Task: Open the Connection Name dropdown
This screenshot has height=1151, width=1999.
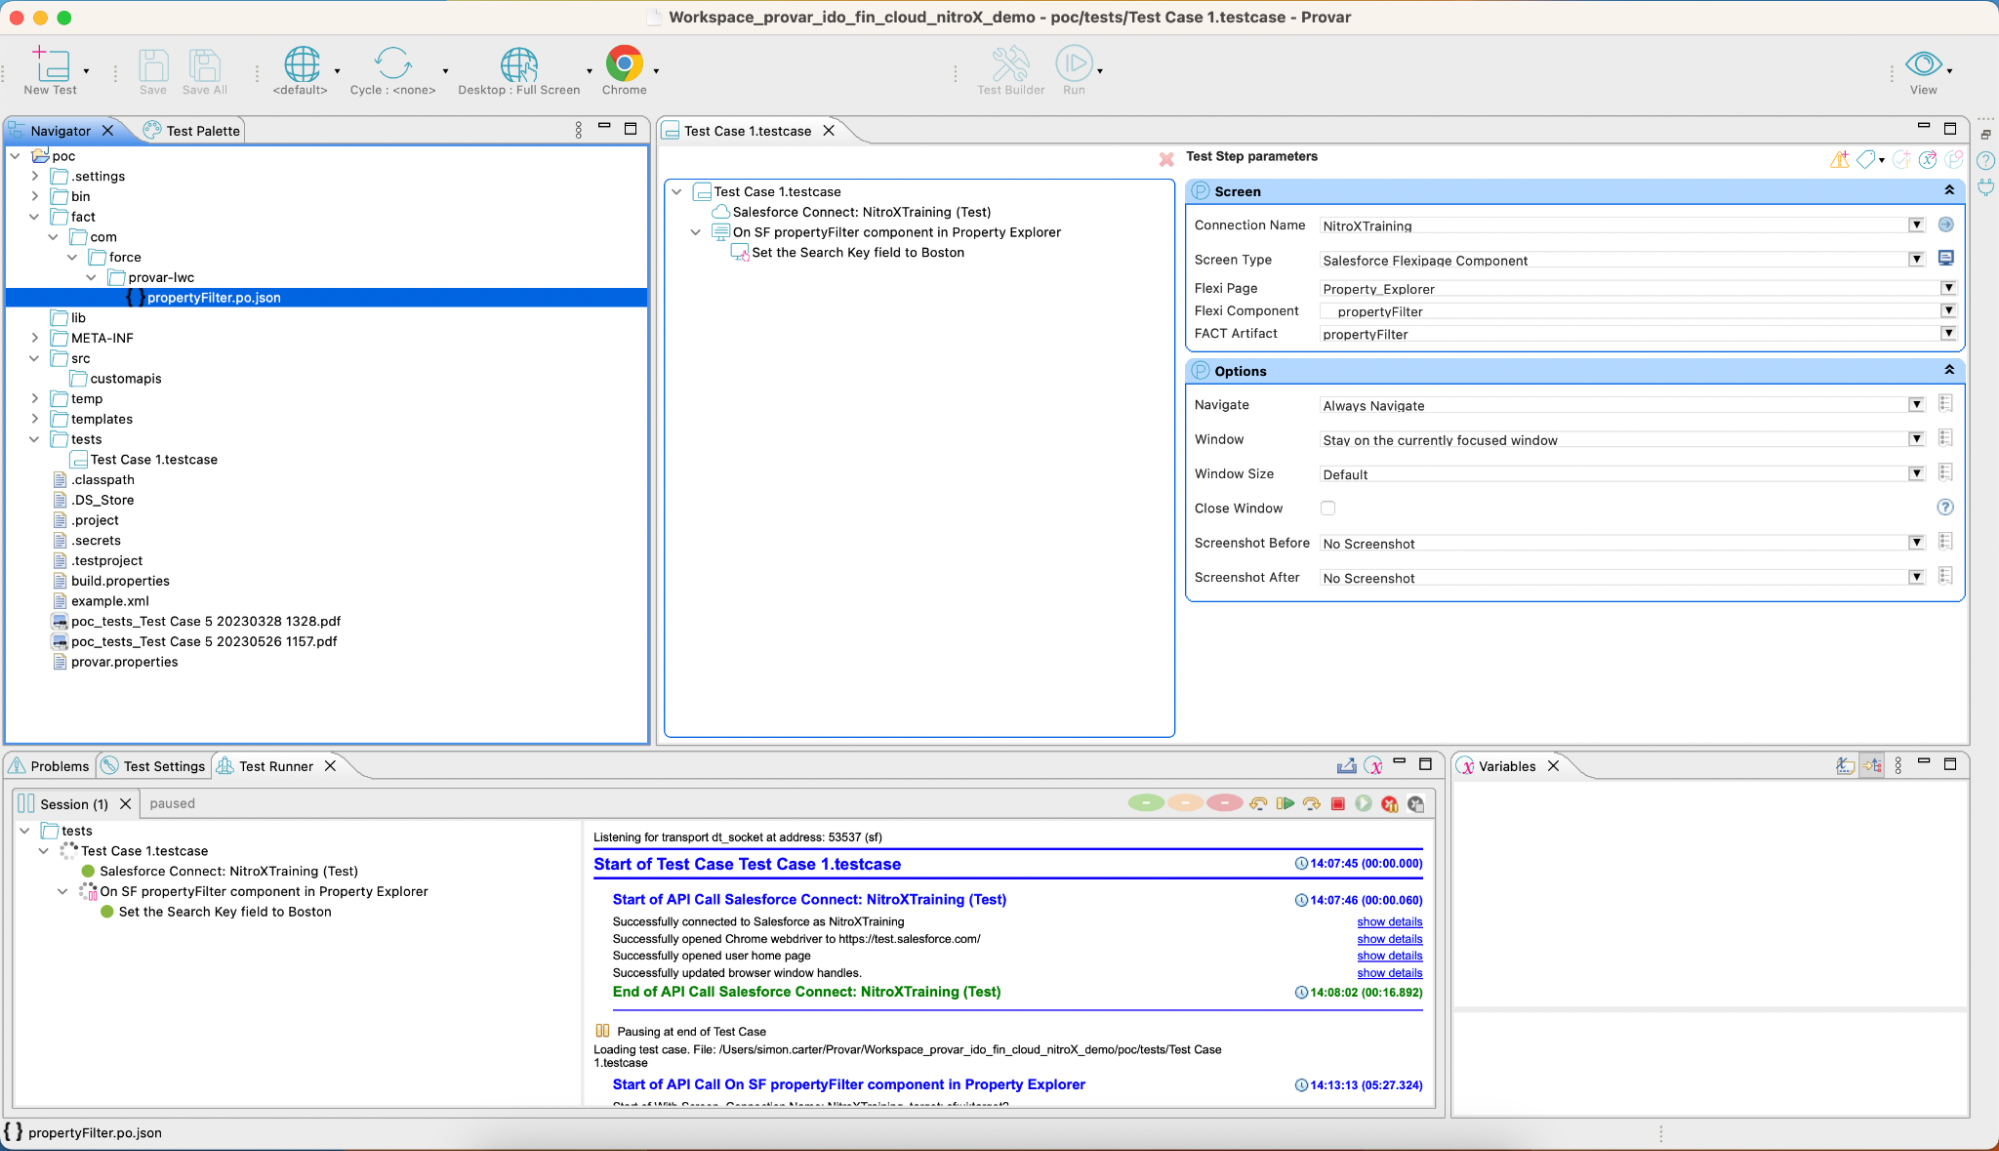Action: click(1916, 225)
